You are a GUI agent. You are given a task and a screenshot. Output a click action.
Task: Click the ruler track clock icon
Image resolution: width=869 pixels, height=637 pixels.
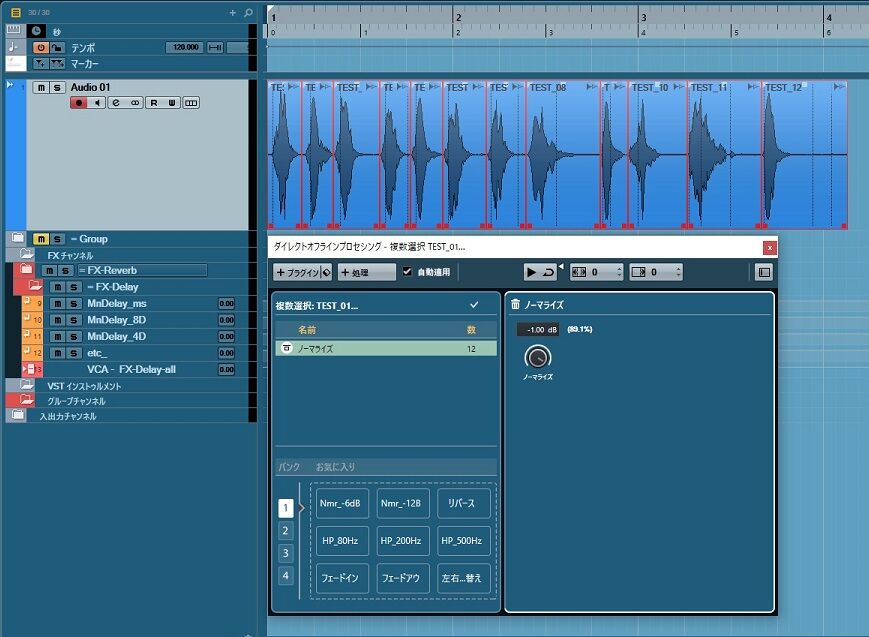[x=37, y=31]
